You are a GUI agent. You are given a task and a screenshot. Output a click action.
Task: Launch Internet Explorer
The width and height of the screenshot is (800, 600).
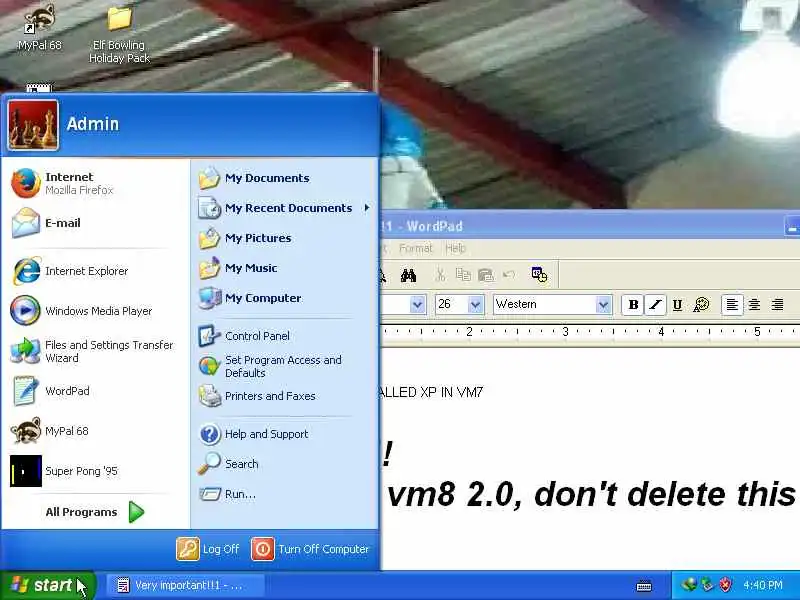[95, 271]
